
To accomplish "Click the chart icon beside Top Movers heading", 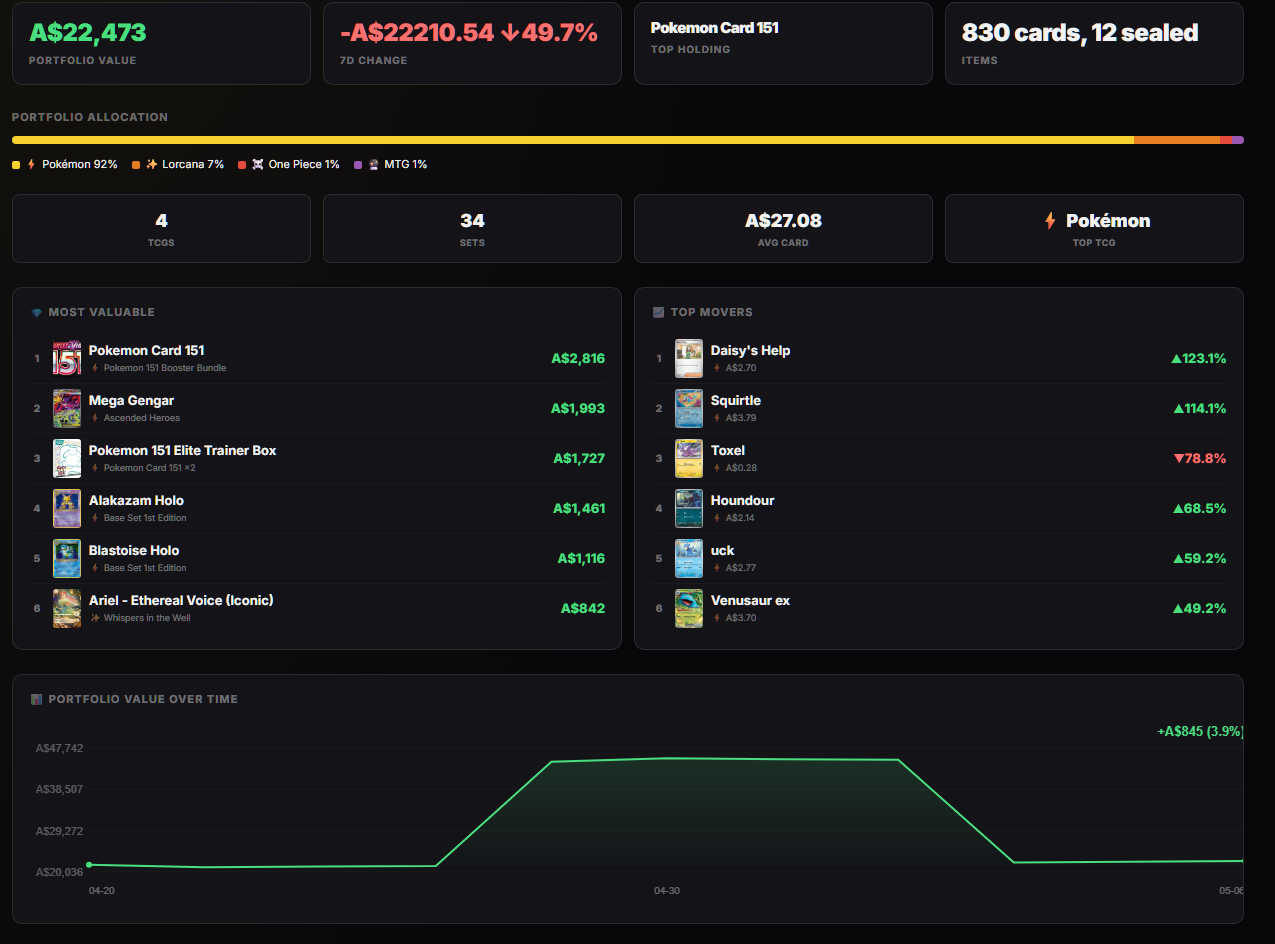I will 658,312.
